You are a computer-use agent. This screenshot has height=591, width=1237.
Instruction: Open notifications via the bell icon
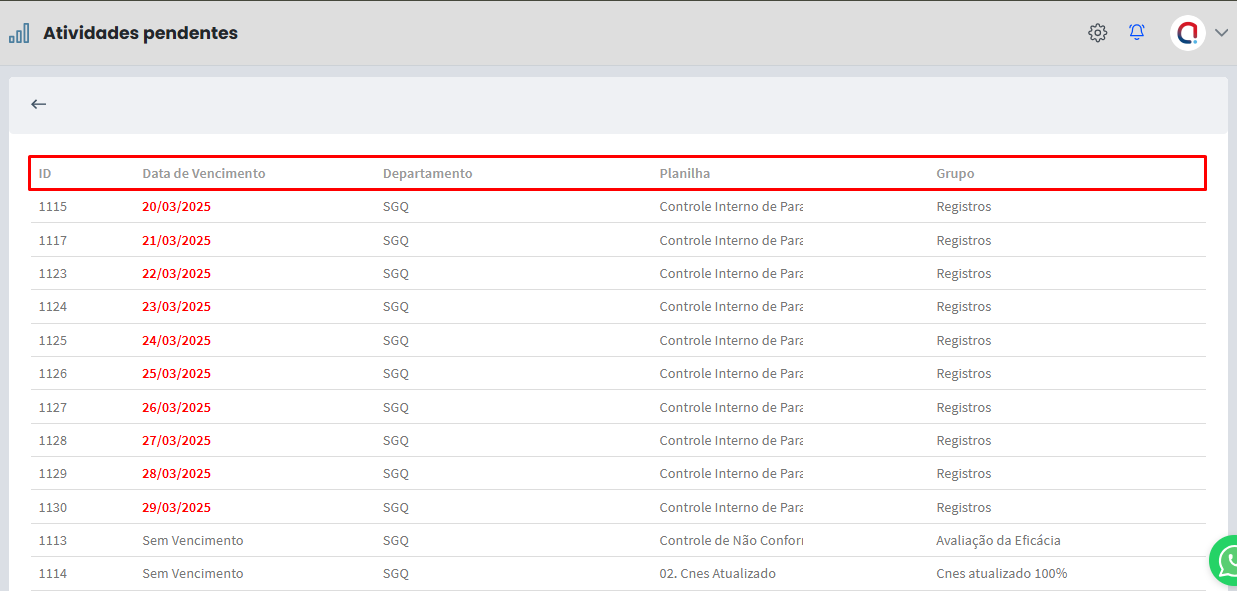[x=1136, y=33]
